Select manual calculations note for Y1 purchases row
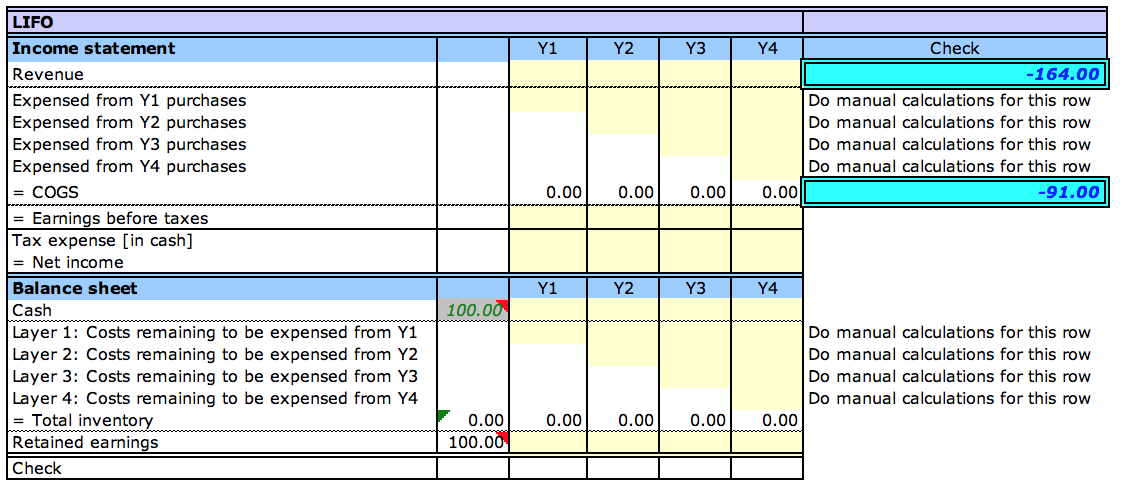 pos(950,100)
